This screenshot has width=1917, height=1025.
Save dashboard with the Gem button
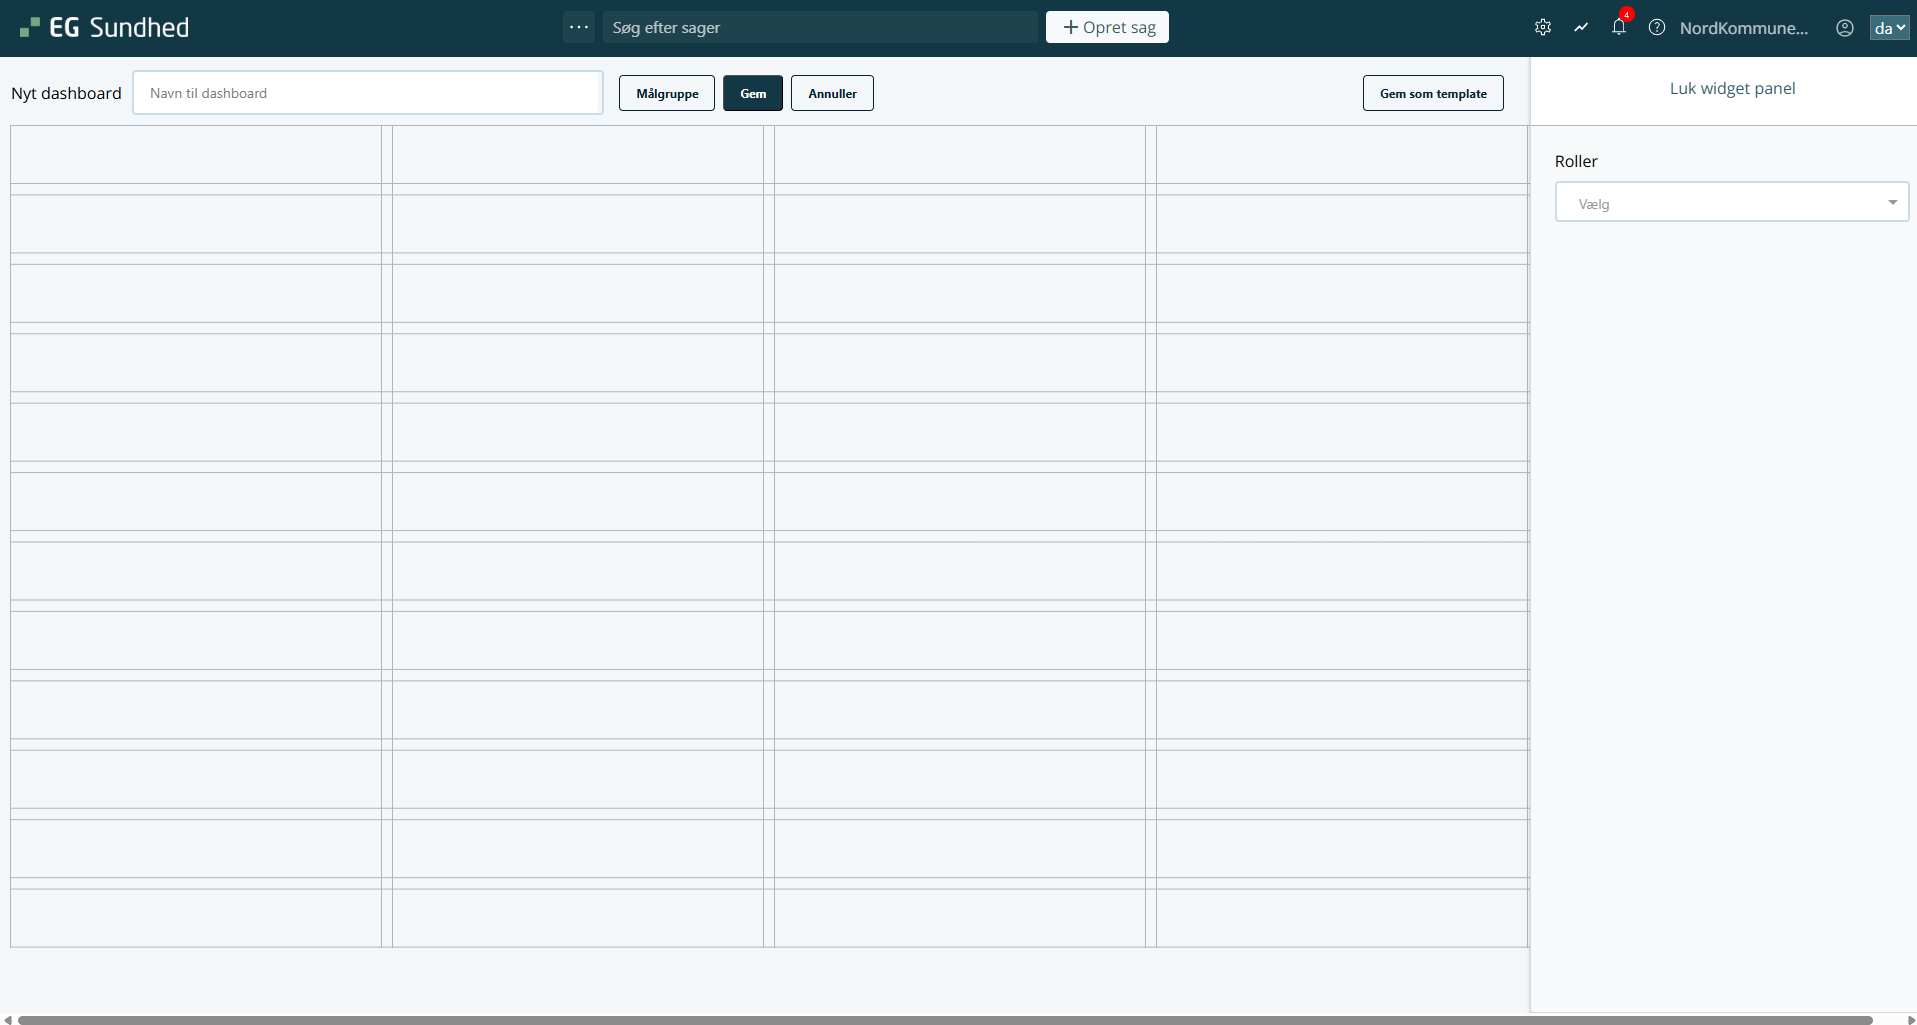tap(753, 93)
